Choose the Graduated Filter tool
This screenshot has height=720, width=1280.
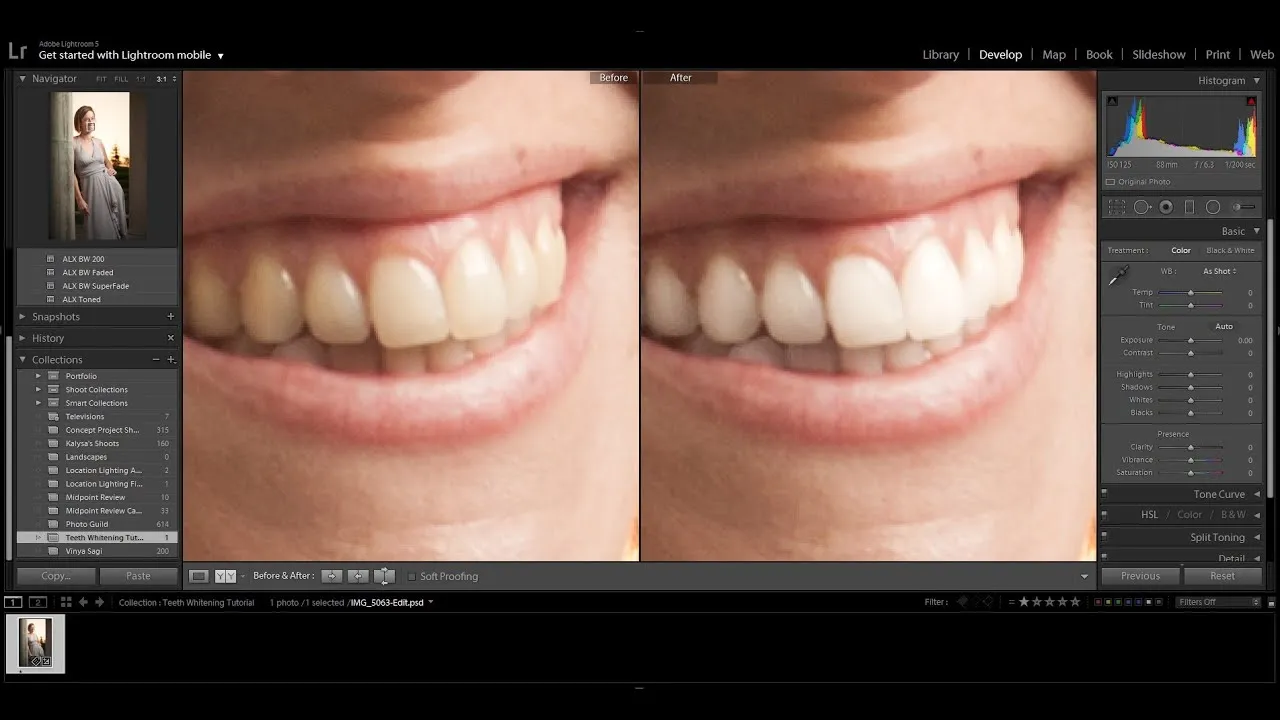[1189, 207]
